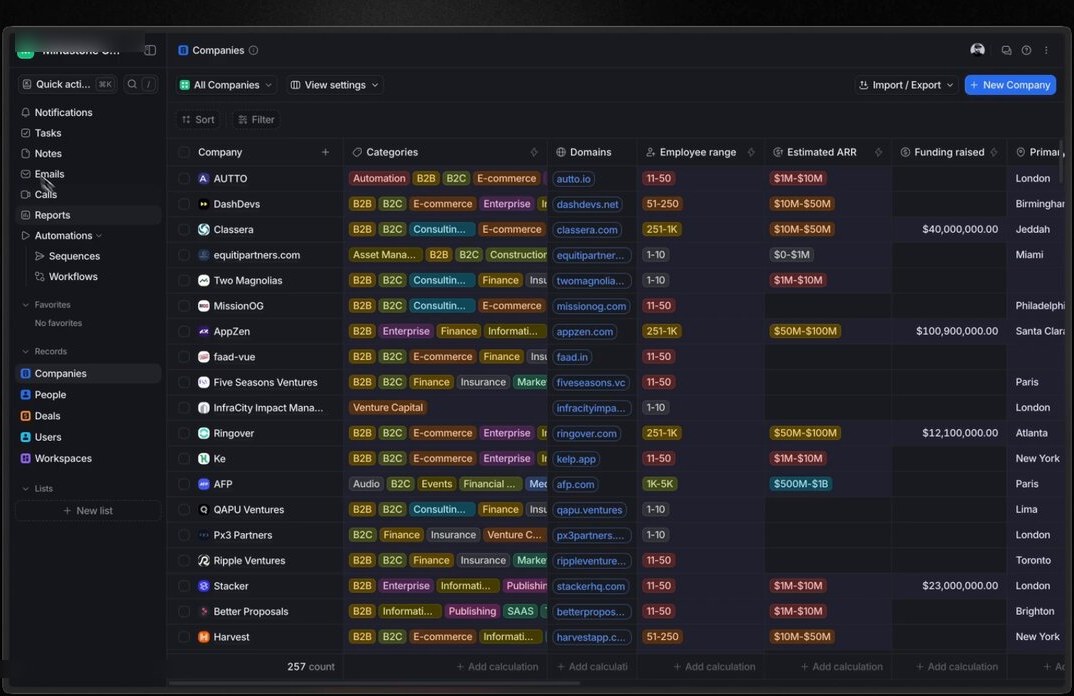Screen dimensions: 1074x696
Task: Collapse the Lists section
Action: 25,488
